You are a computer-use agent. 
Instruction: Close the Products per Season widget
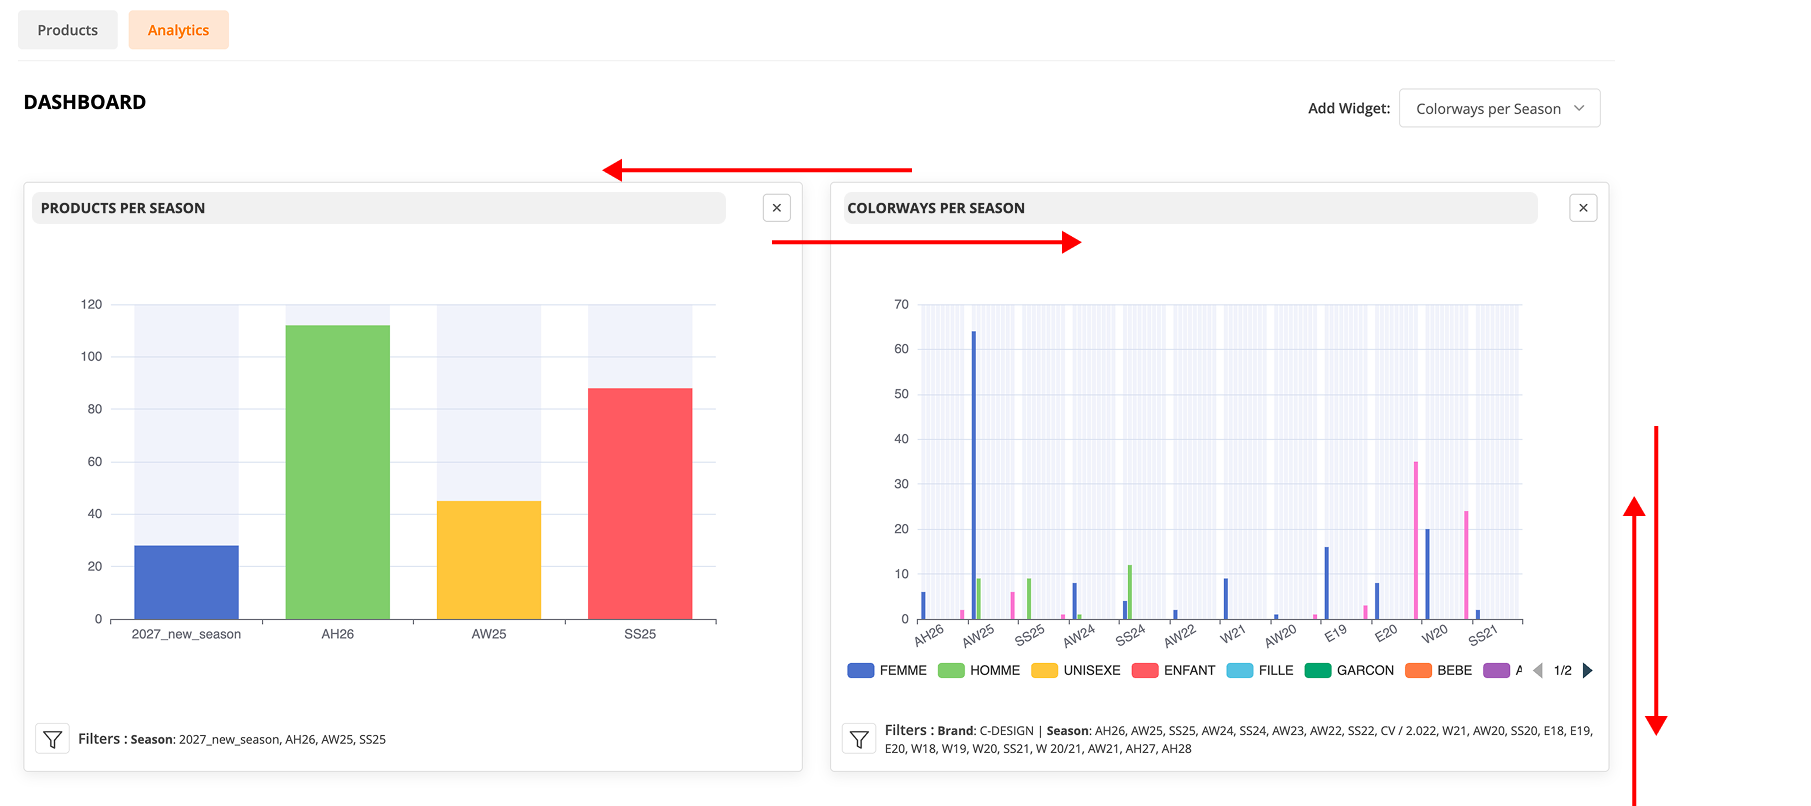pos(777,208)
